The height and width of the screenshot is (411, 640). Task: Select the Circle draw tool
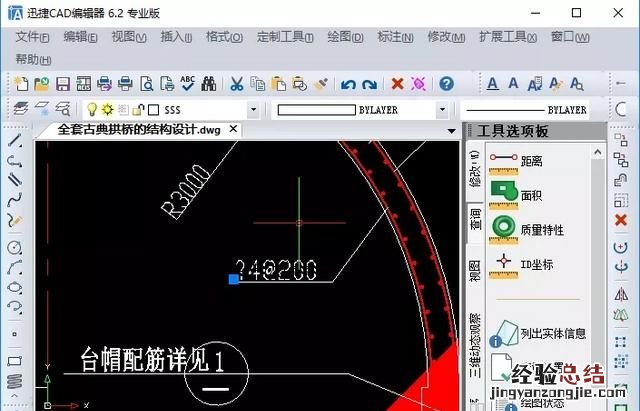pyautogui.click(x=15, y=247)
